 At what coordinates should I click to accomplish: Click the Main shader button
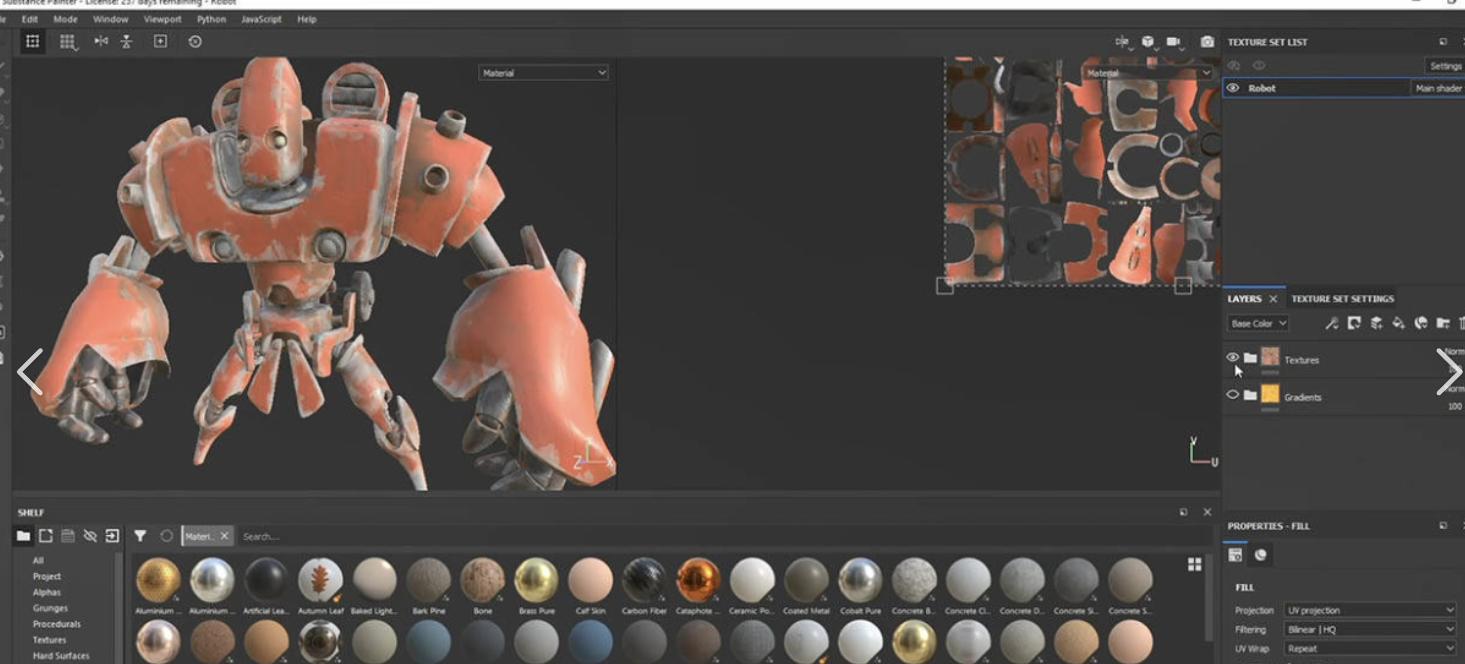[x=1438, y=88]
